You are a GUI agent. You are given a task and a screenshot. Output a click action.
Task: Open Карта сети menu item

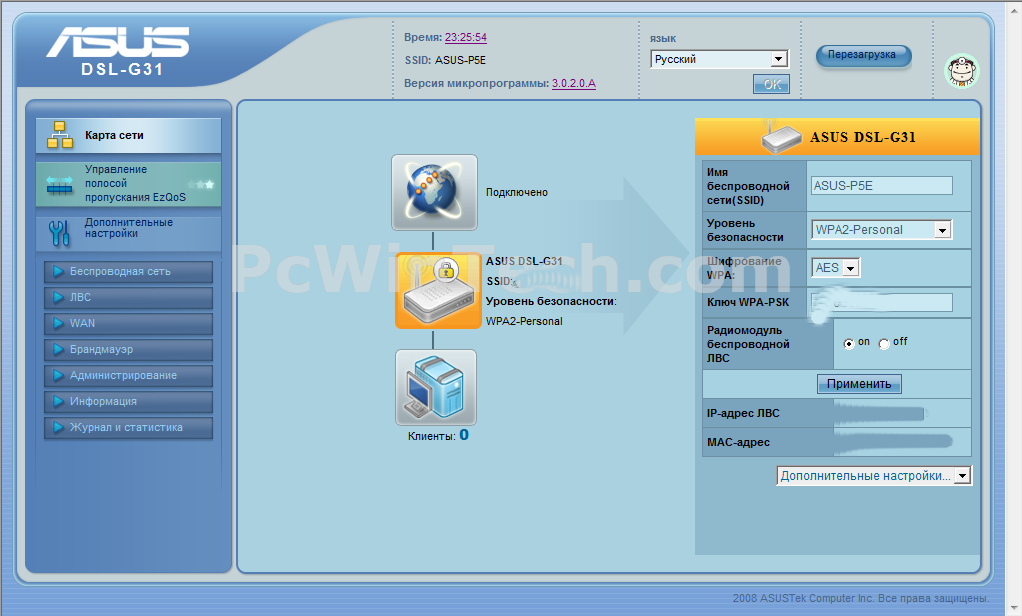[x=128, y=136]
